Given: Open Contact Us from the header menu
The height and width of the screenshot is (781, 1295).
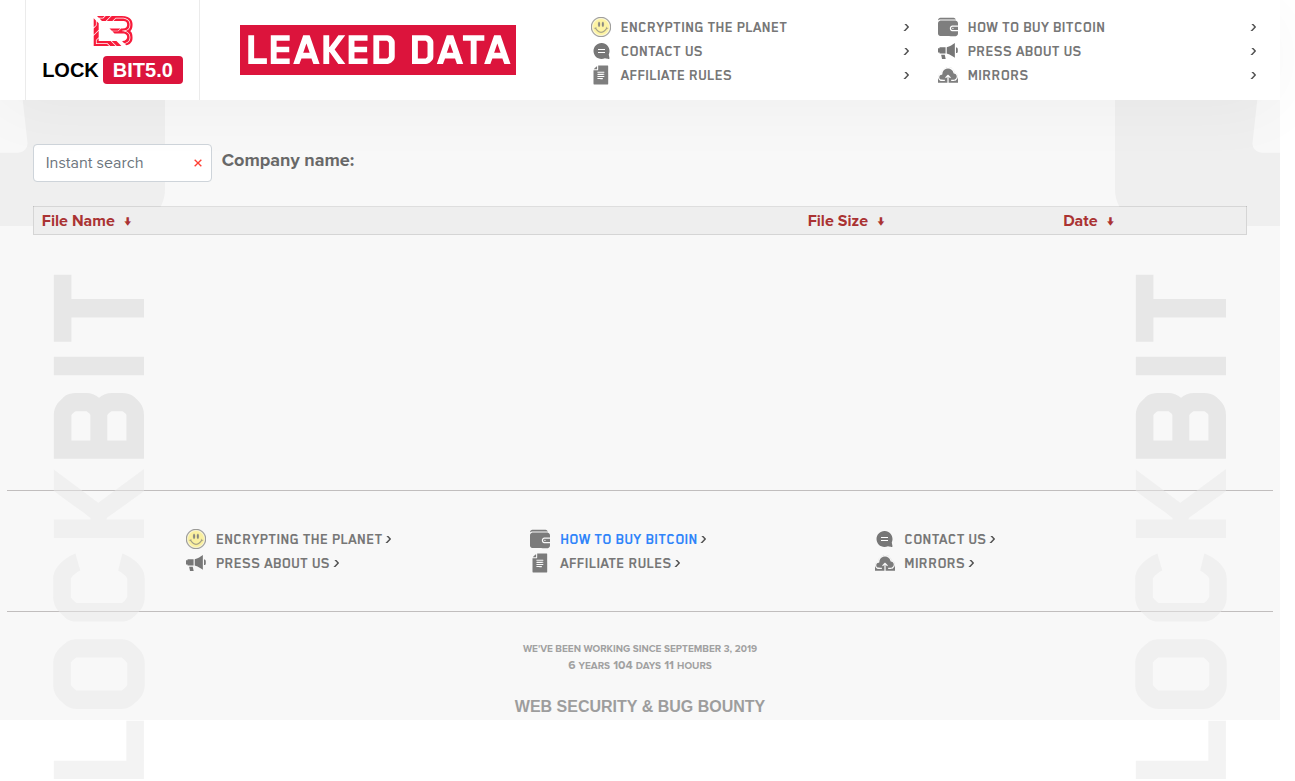Looking at the screenshot, I should pyautogui.click(x=661, y=51).
